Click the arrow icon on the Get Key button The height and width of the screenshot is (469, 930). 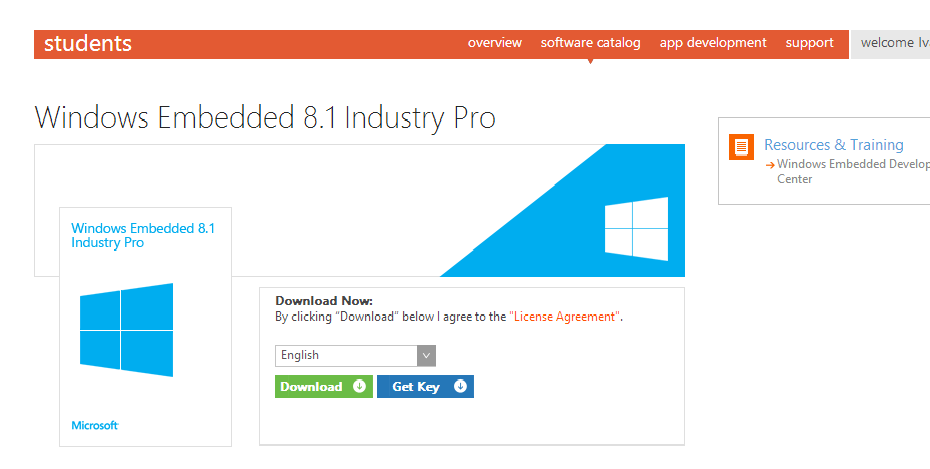(x=460, y=387)
